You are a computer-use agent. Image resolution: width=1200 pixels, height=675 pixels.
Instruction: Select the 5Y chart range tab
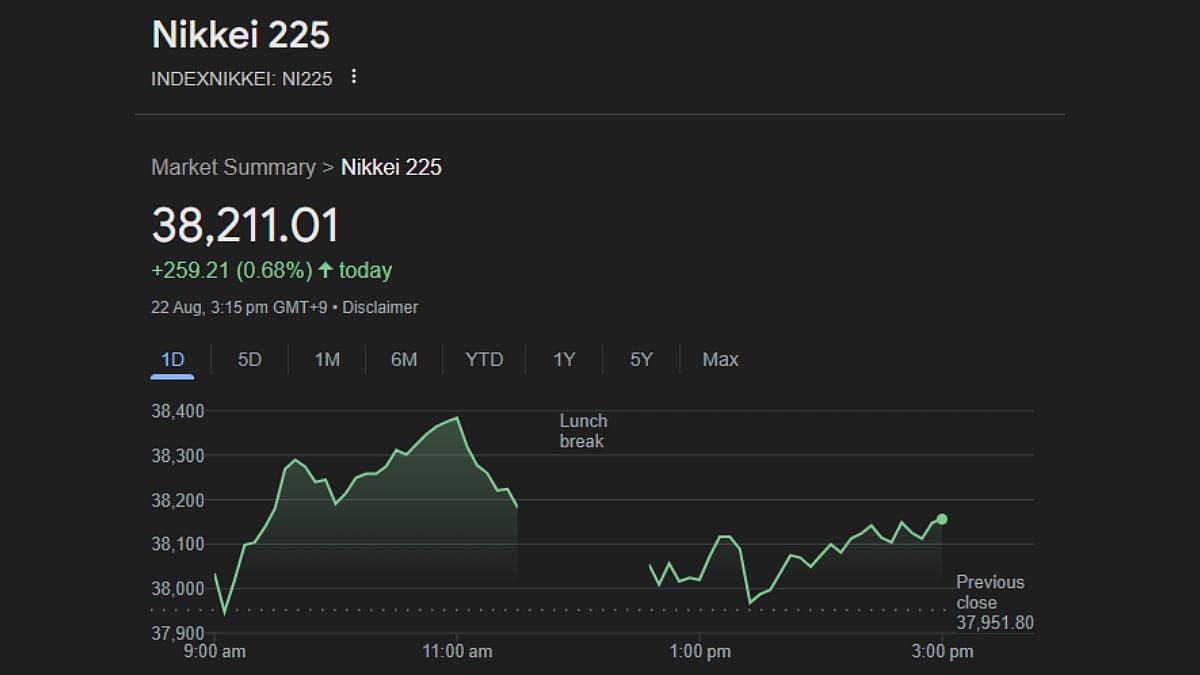tap(641, 359)
